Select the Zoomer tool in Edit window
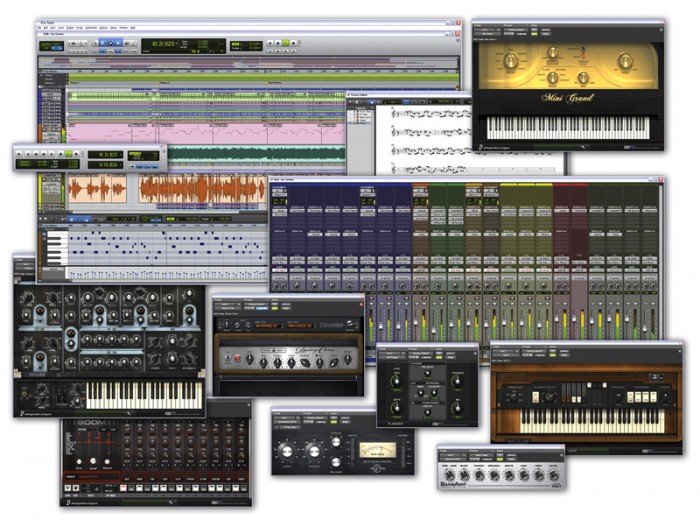700x525 pixels. [x=95, y=43]
